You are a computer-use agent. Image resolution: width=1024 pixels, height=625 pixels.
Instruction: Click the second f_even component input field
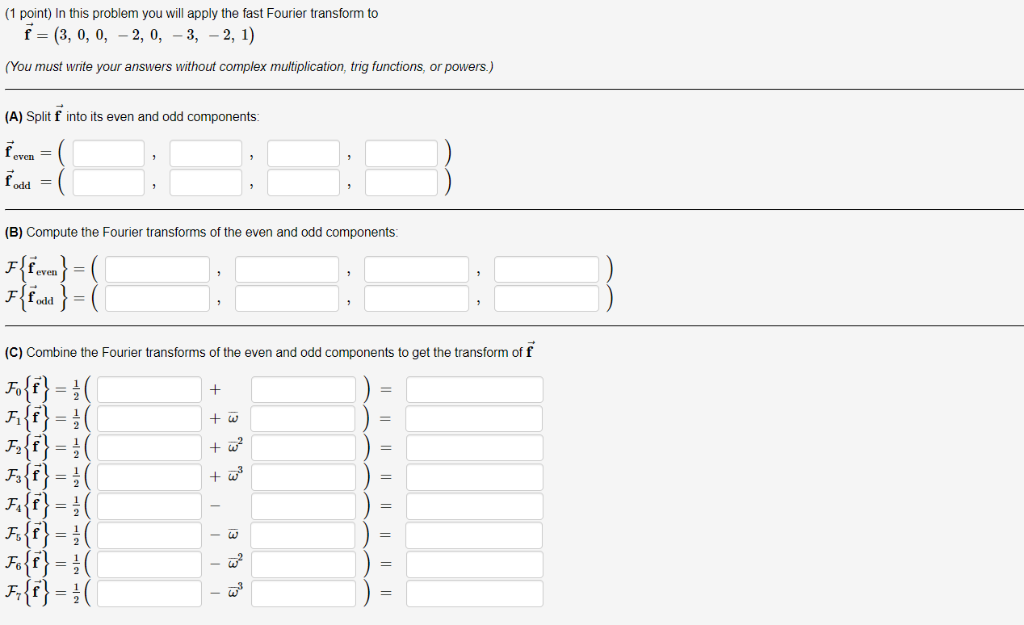point(206,152)
